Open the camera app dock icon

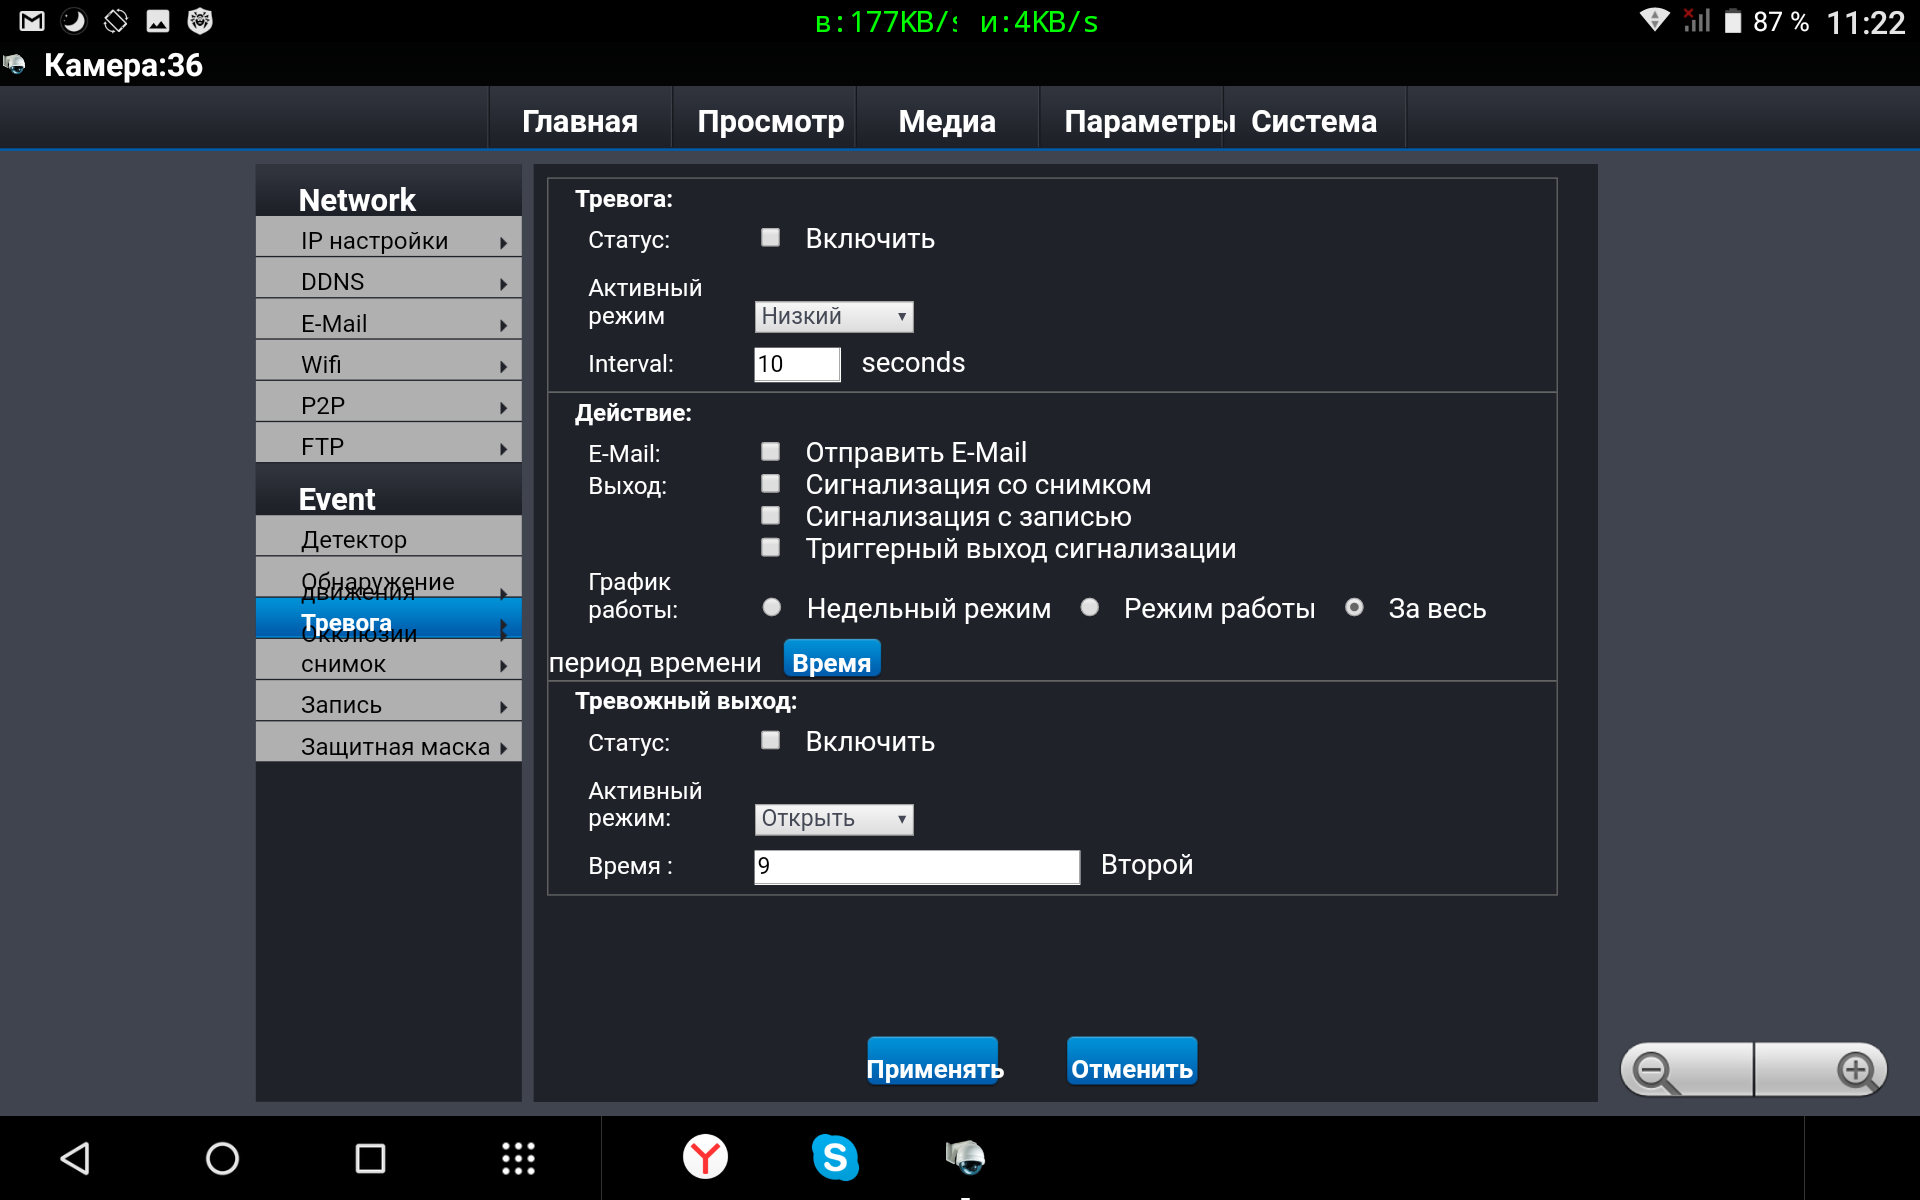coord(965,1158)
